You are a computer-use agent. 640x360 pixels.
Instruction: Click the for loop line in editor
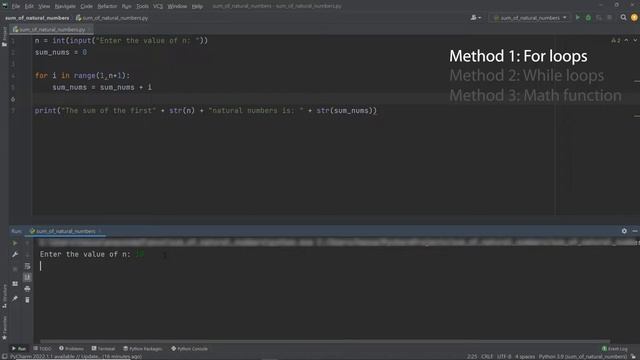[82, 76]
